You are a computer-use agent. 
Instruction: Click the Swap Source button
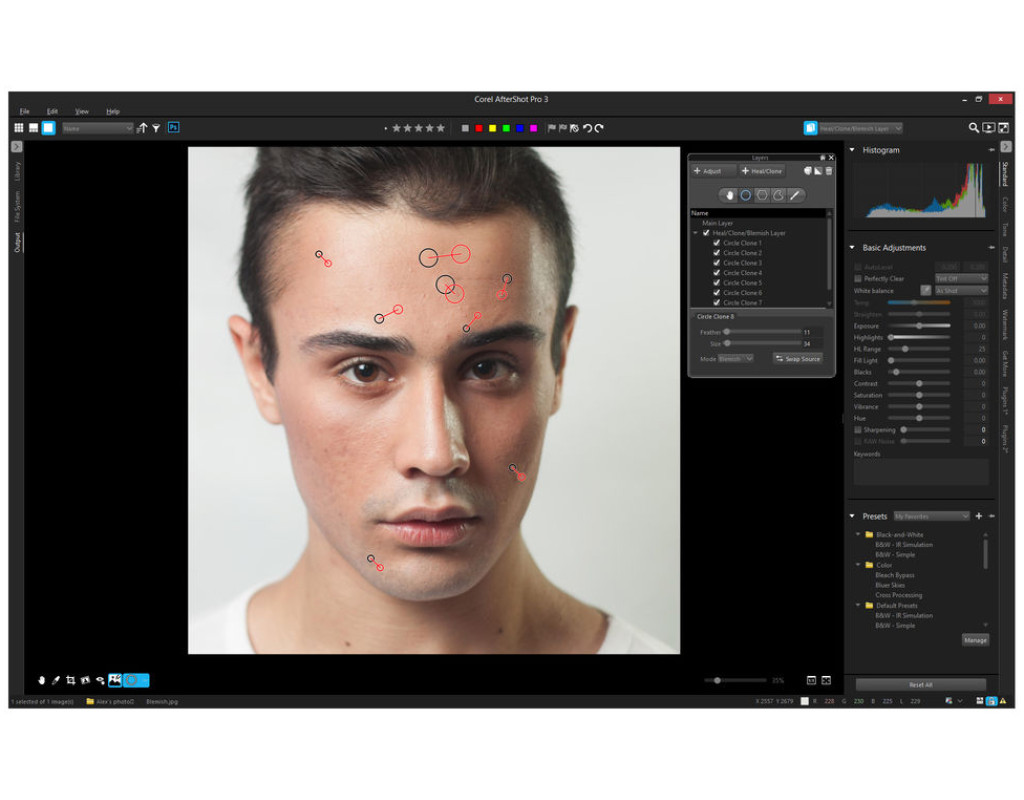point(798,358)
